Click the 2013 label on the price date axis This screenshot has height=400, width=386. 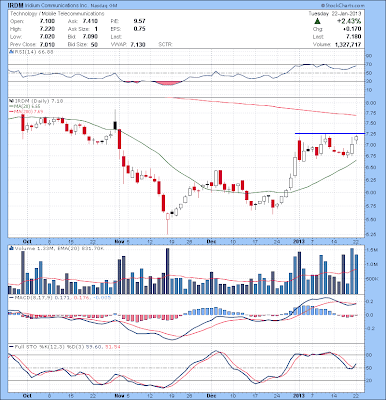pyautogui.click(x=298, y=241)
